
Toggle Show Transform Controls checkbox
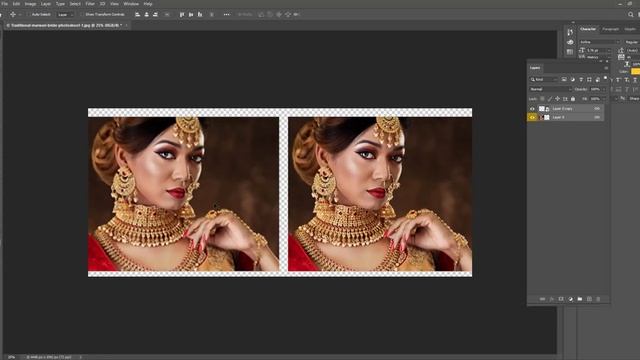[x=82, y=14]
